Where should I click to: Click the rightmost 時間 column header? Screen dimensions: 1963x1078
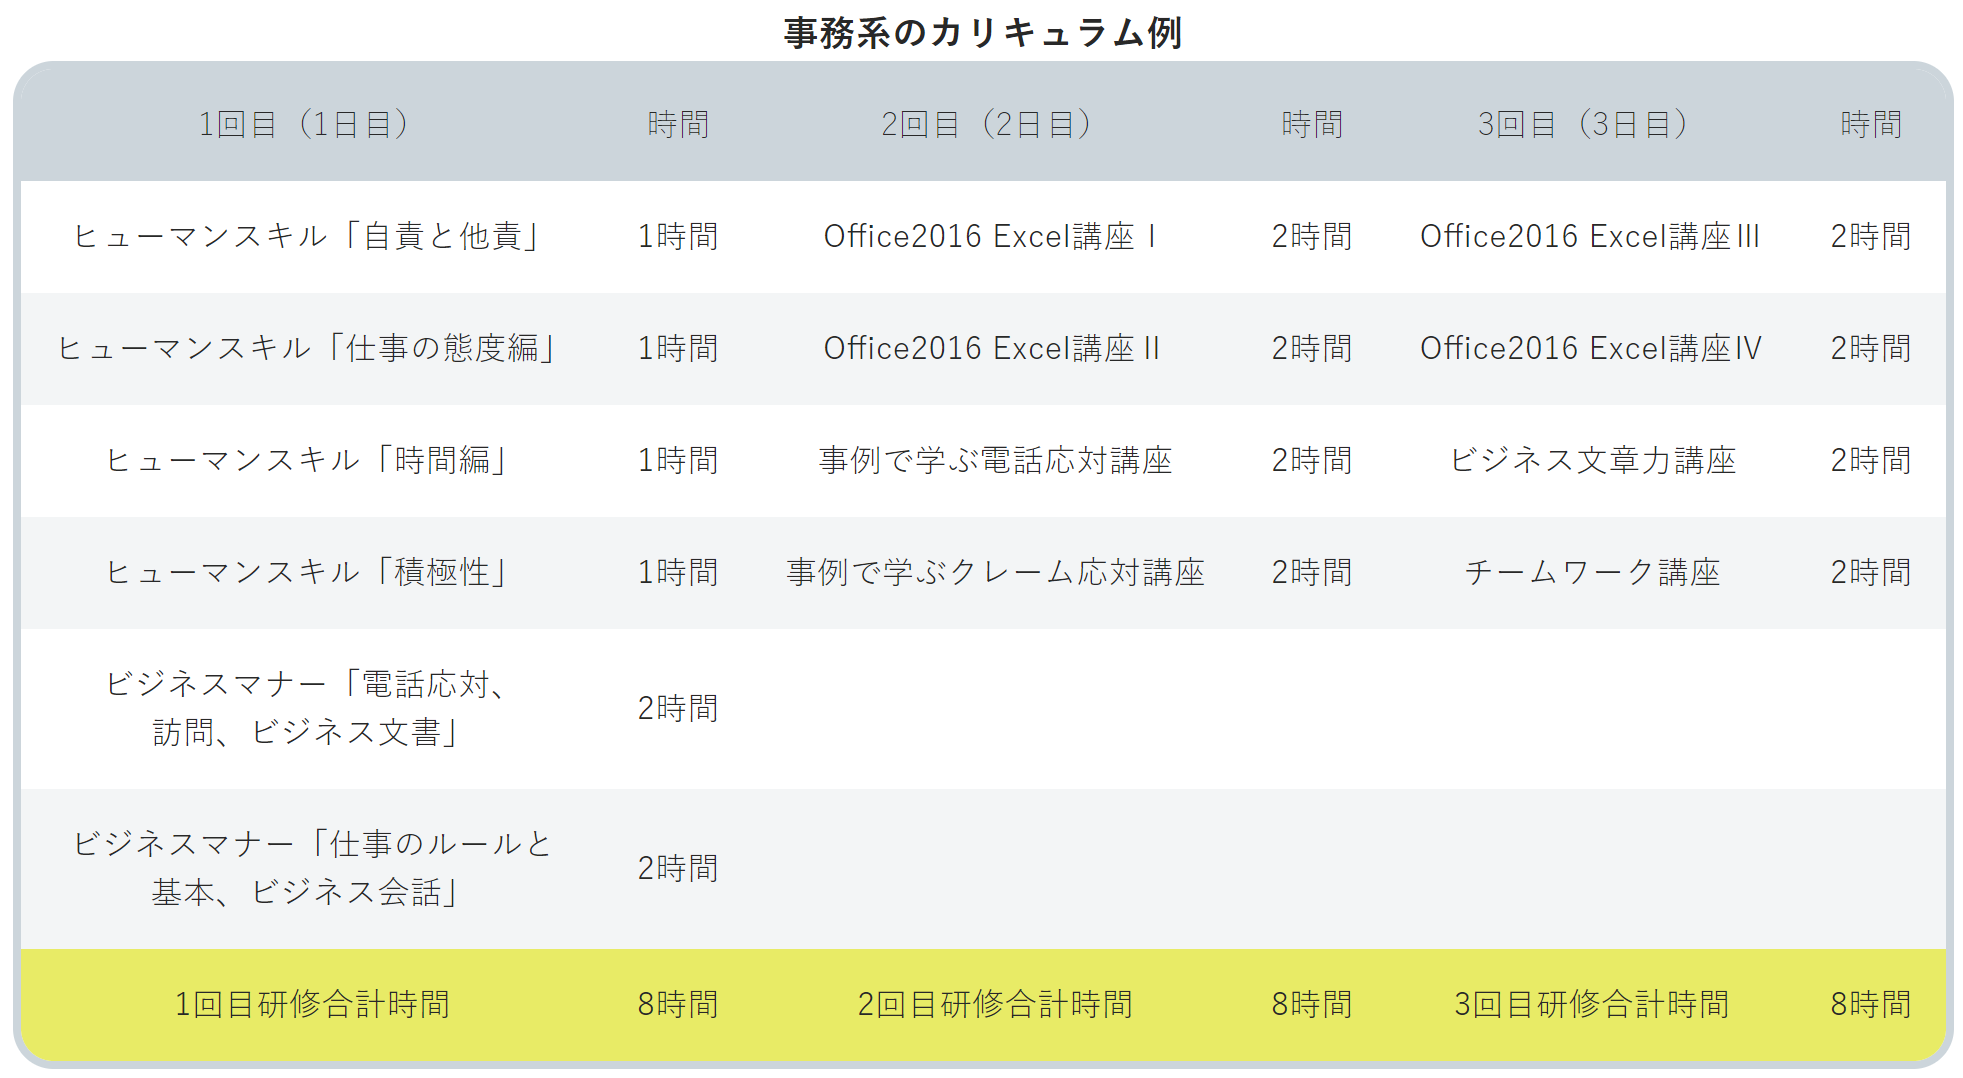coord(1869,124)
